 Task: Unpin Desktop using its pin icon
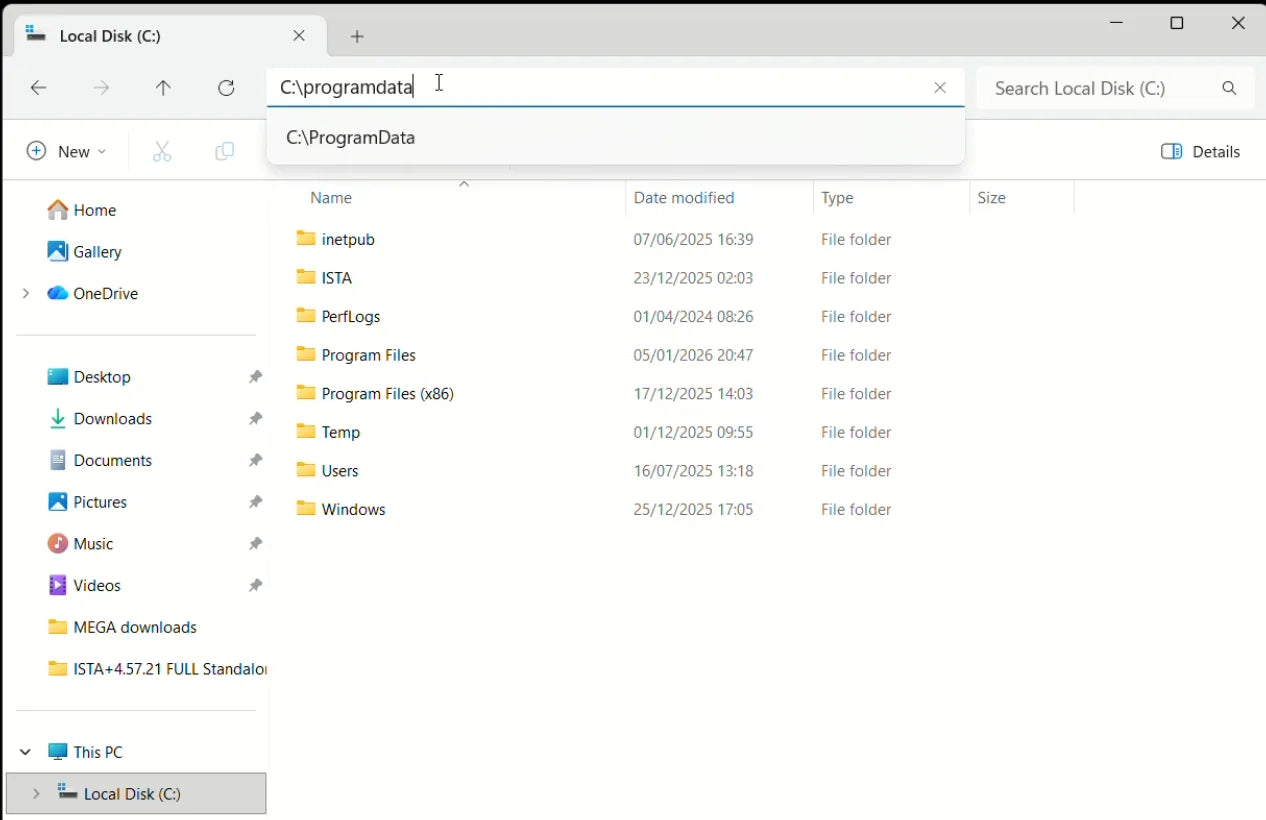tap(256, 377)
